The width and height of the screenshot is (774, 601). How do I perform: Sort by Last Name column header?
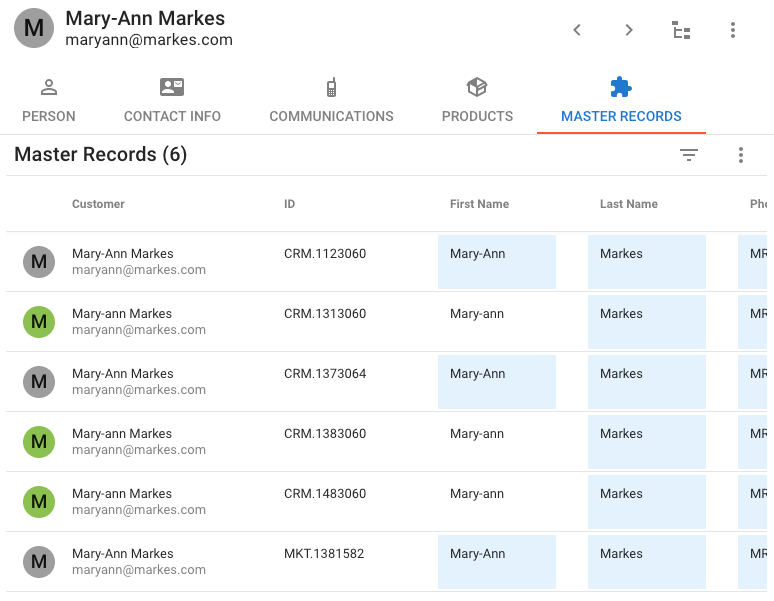coord(629,204)
